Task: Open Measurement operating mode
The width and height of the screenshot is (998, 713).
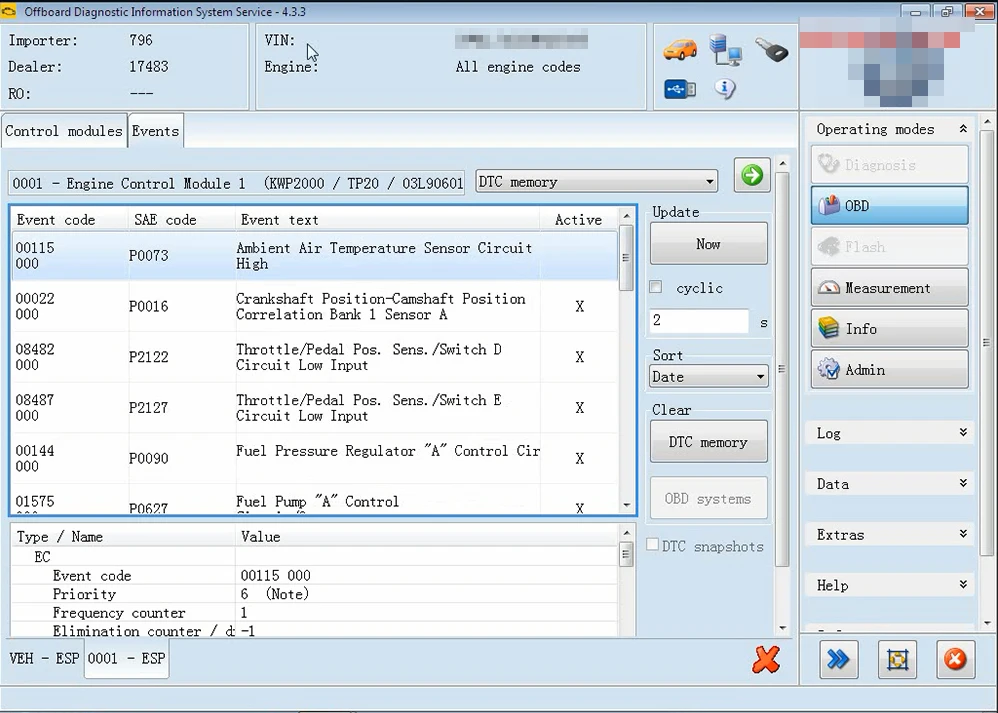Action: click(x=889, y=288)
